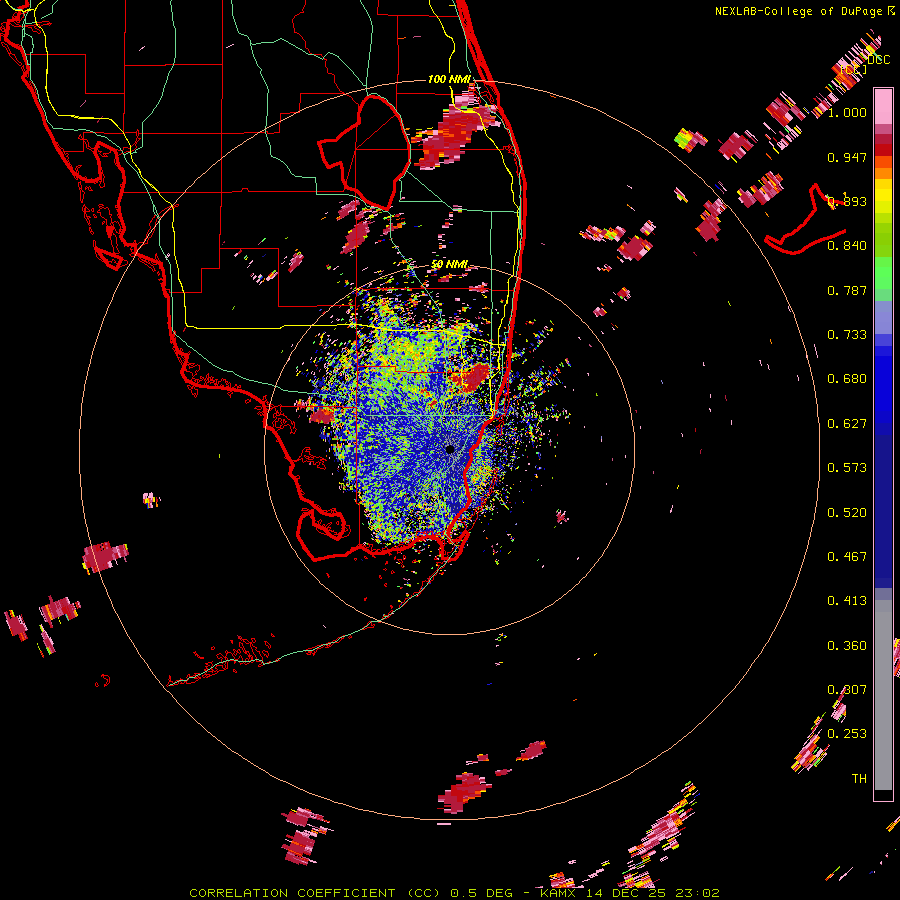This screenshot has height=900, width=900.
Task: Click the 1.000 scale value
Action: click(847, 112)
